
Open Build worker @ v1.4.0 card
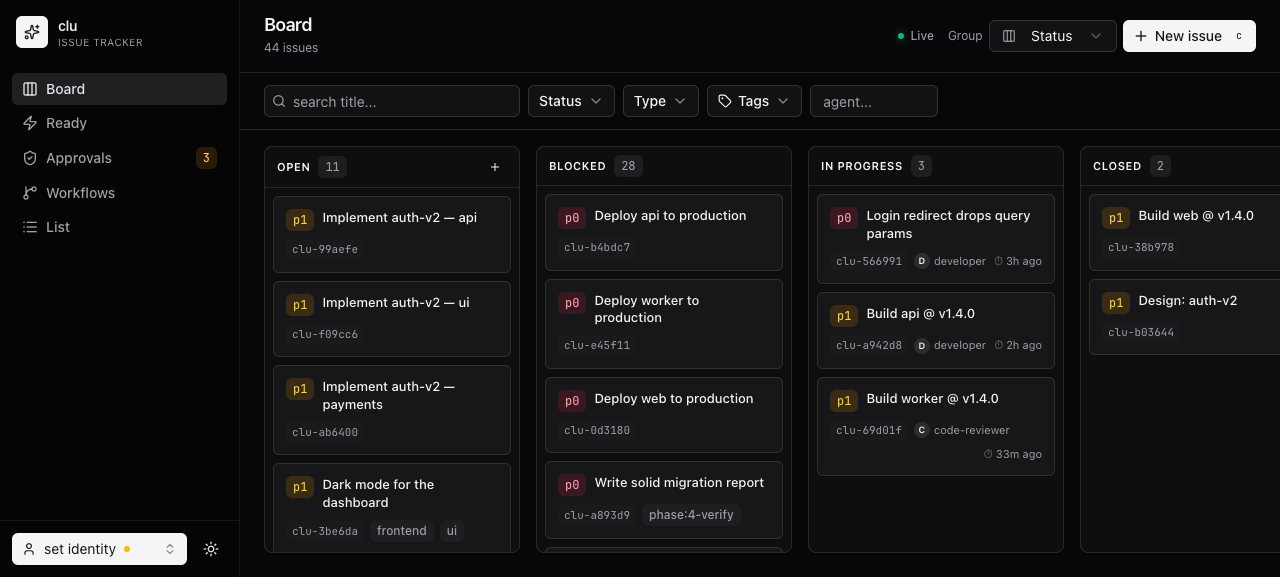click(x=936, y=426)
